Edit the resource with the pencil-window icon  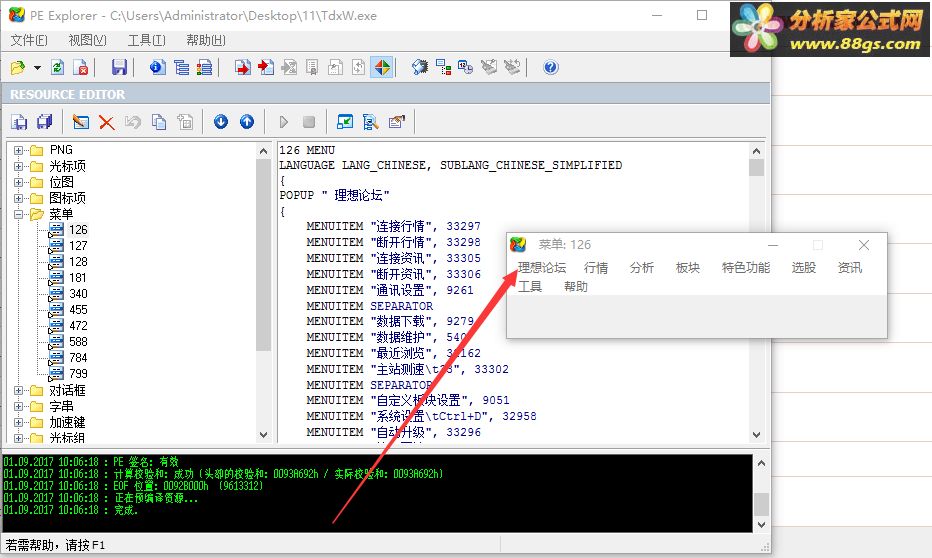coord(81,122)
